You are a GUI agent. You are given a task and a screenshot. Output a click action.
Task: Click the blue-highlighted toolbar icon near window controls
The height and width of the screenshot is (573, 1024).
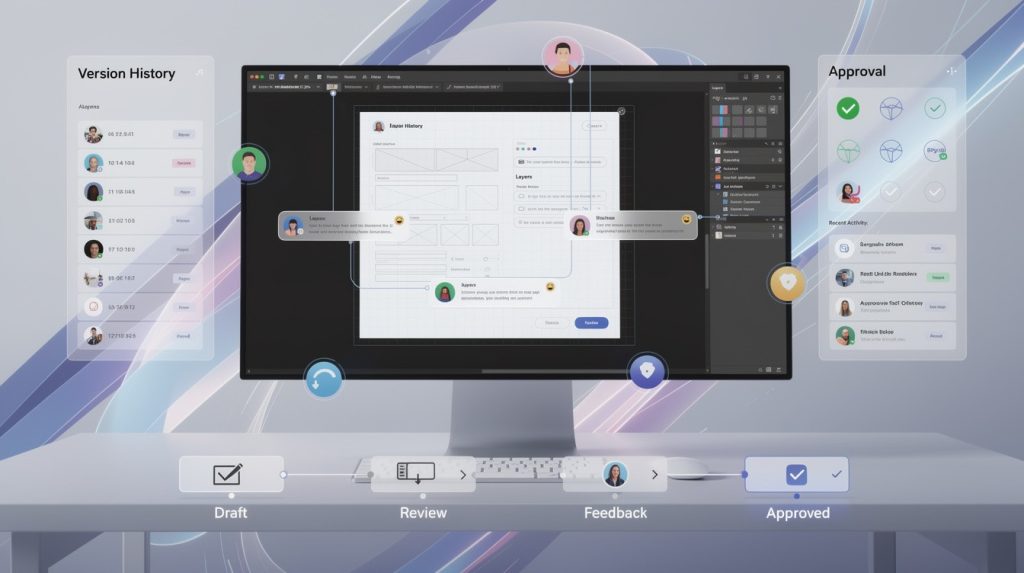(281, 77)
